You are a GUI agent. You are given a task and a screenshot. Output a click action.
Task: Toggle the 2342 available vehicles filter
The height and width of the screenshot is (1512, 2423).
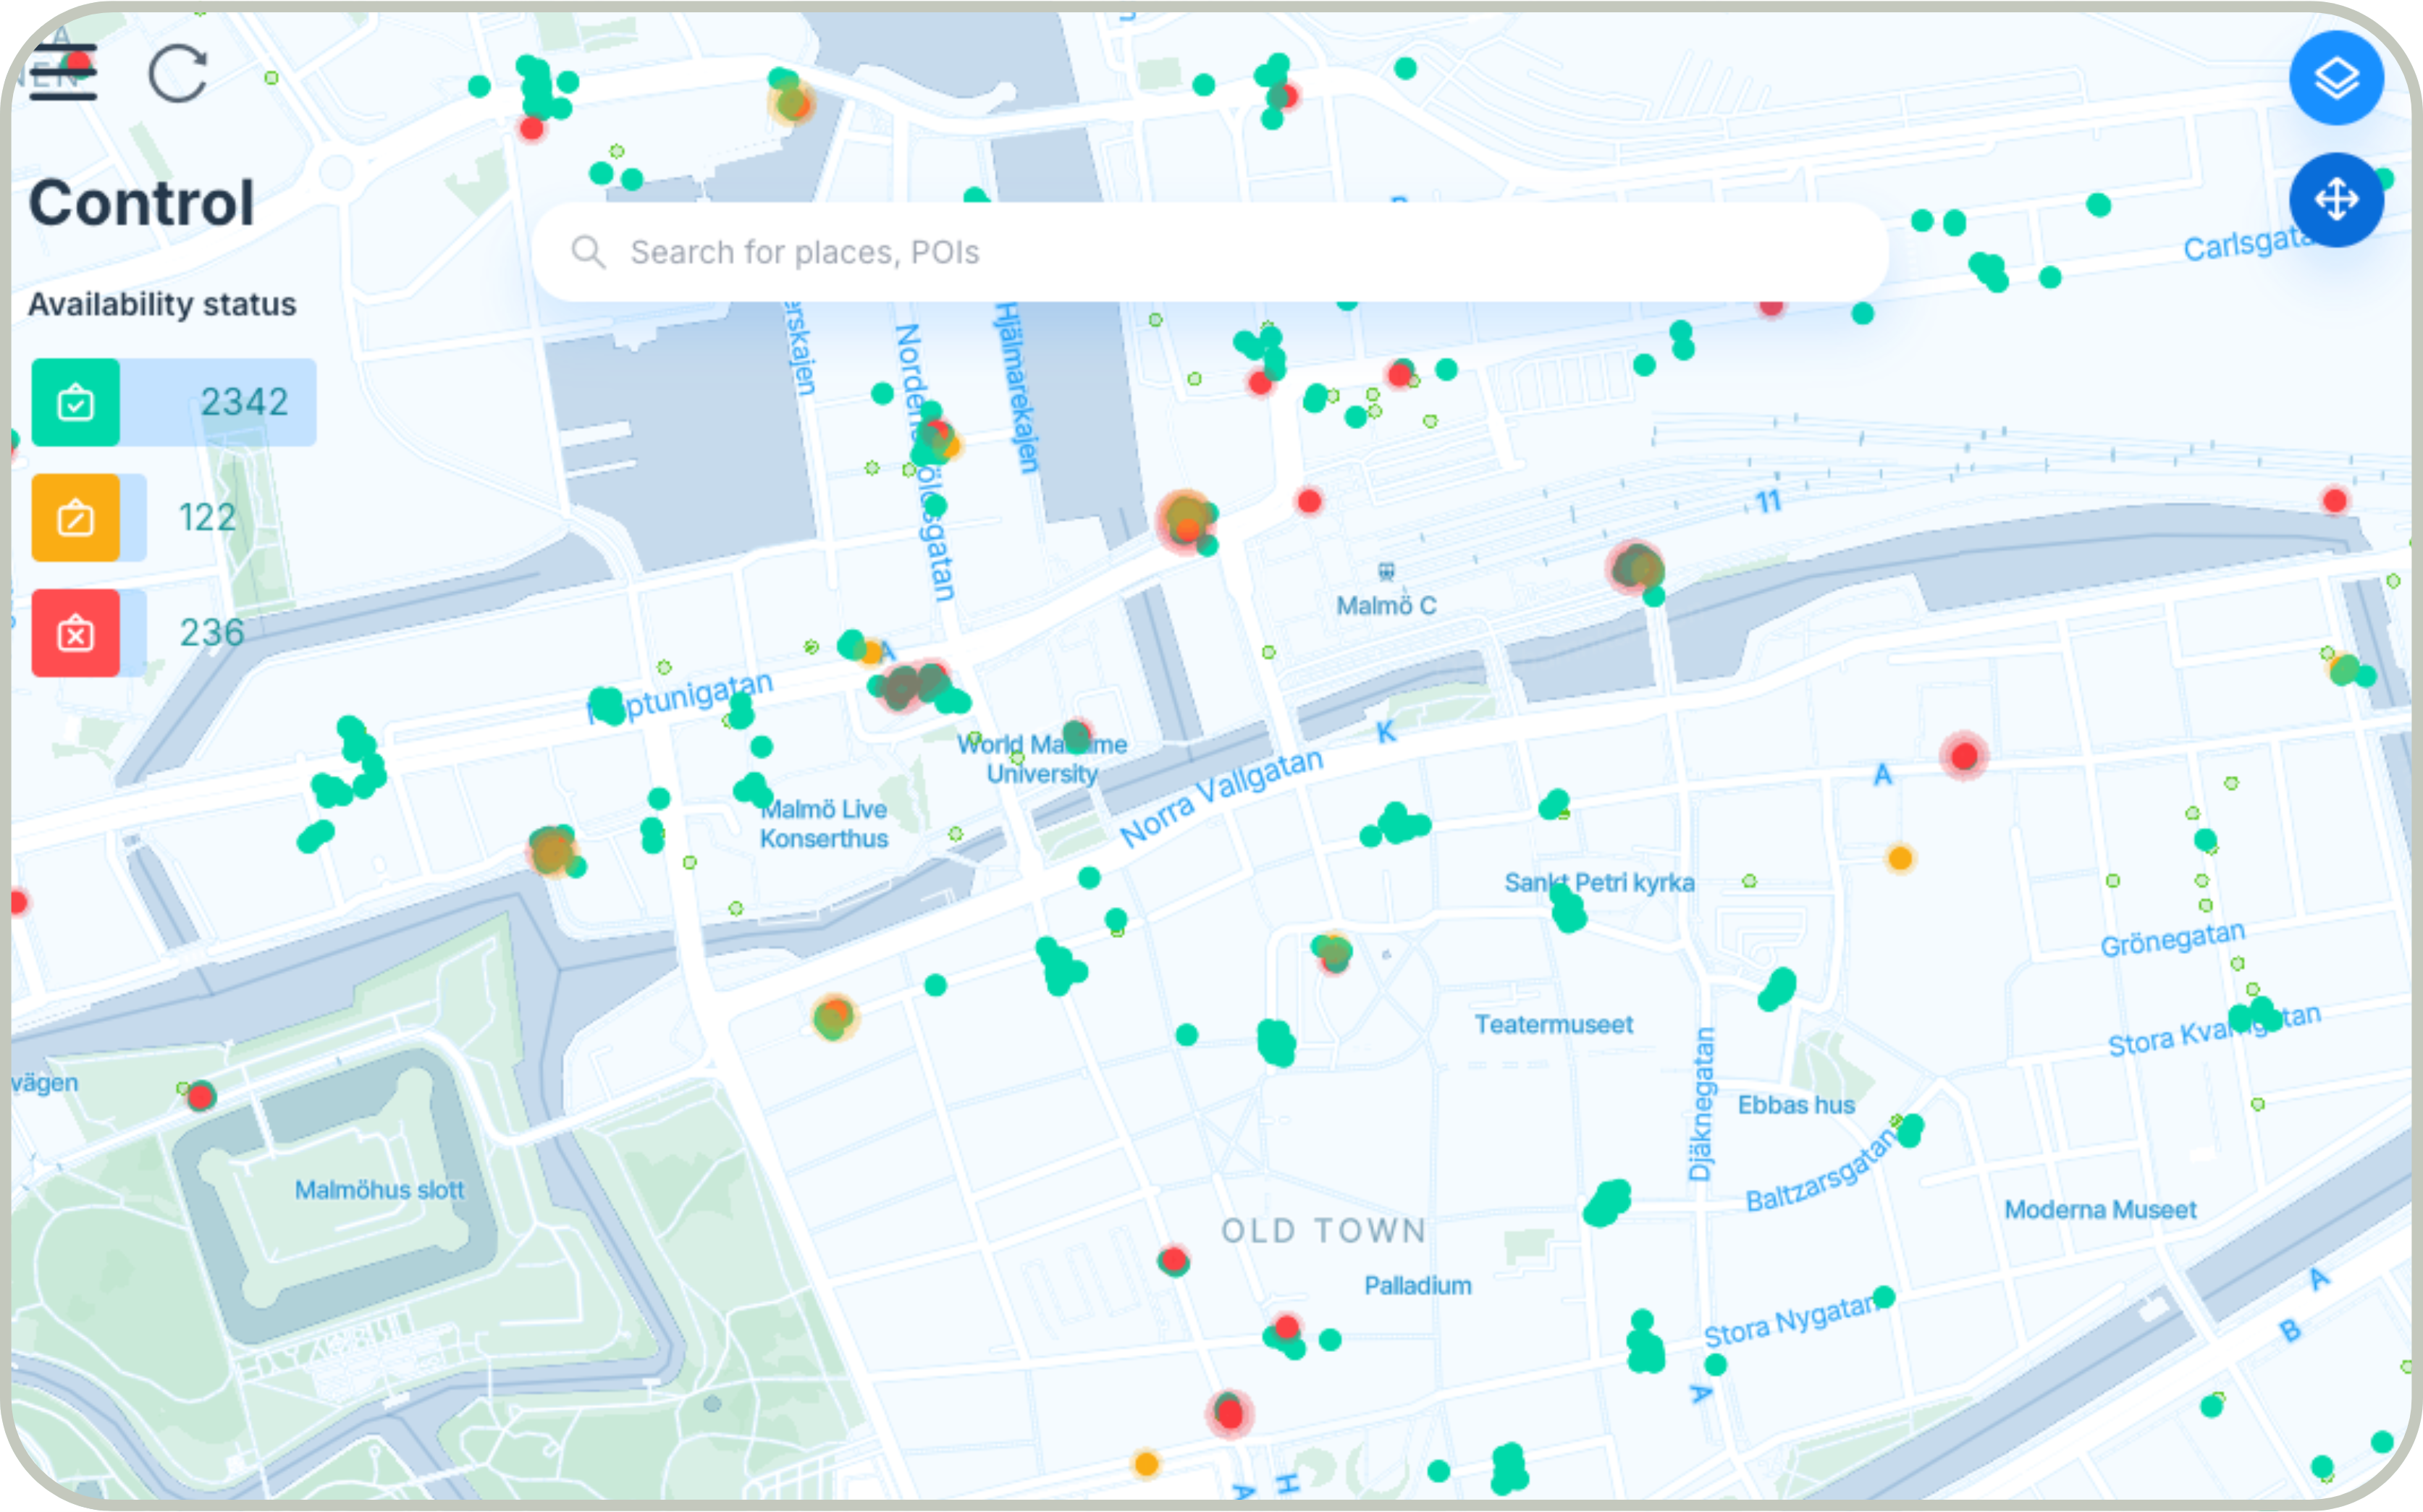pos(244,403)
